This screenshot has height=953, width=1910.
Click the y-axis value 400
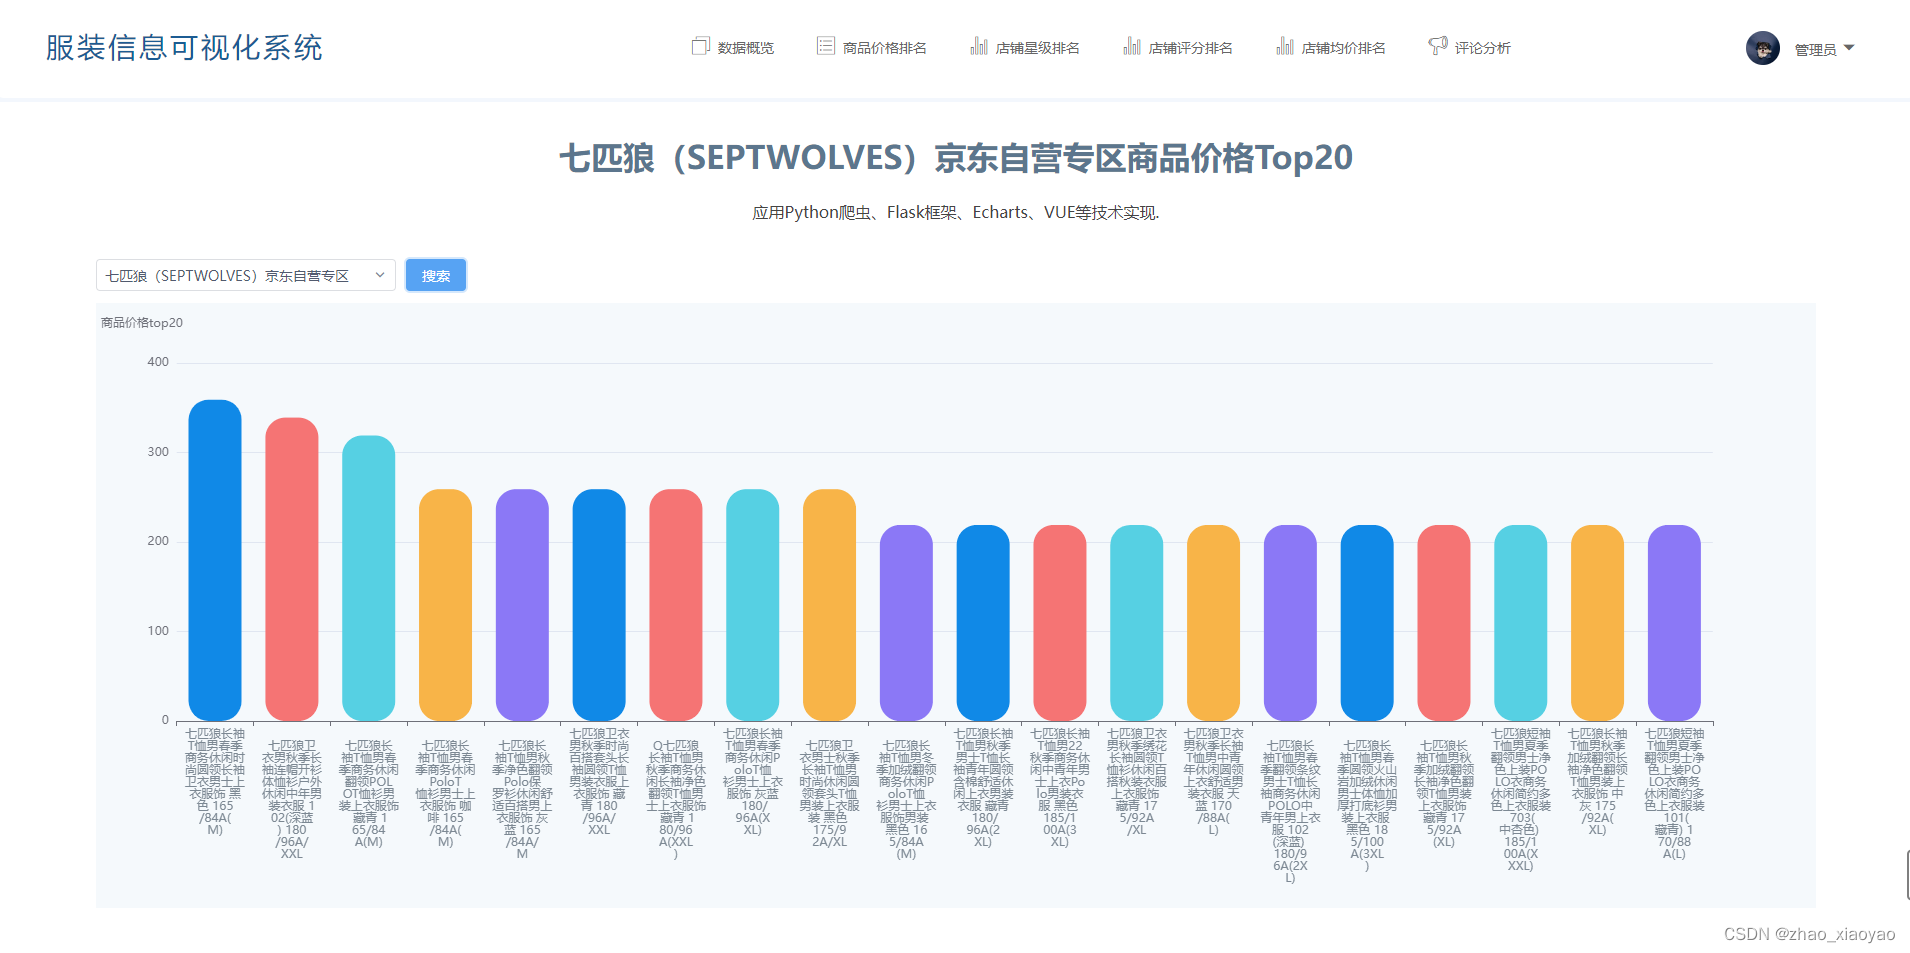158,362
